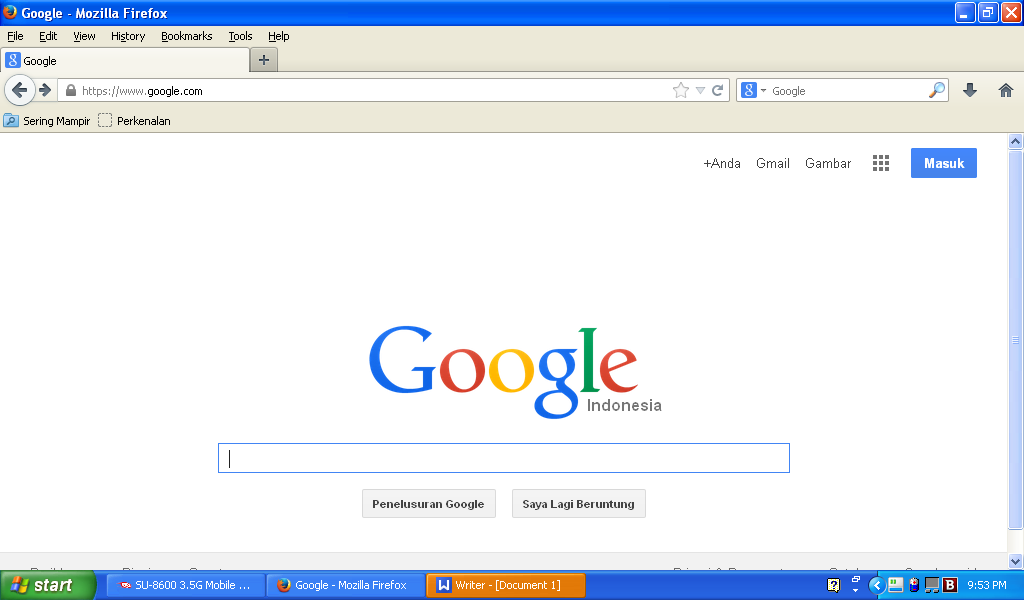Open the search engine selector dropdown
The height and width of the screenshot is (600, 1024).
pyautogui.click(x=754, y=90)
